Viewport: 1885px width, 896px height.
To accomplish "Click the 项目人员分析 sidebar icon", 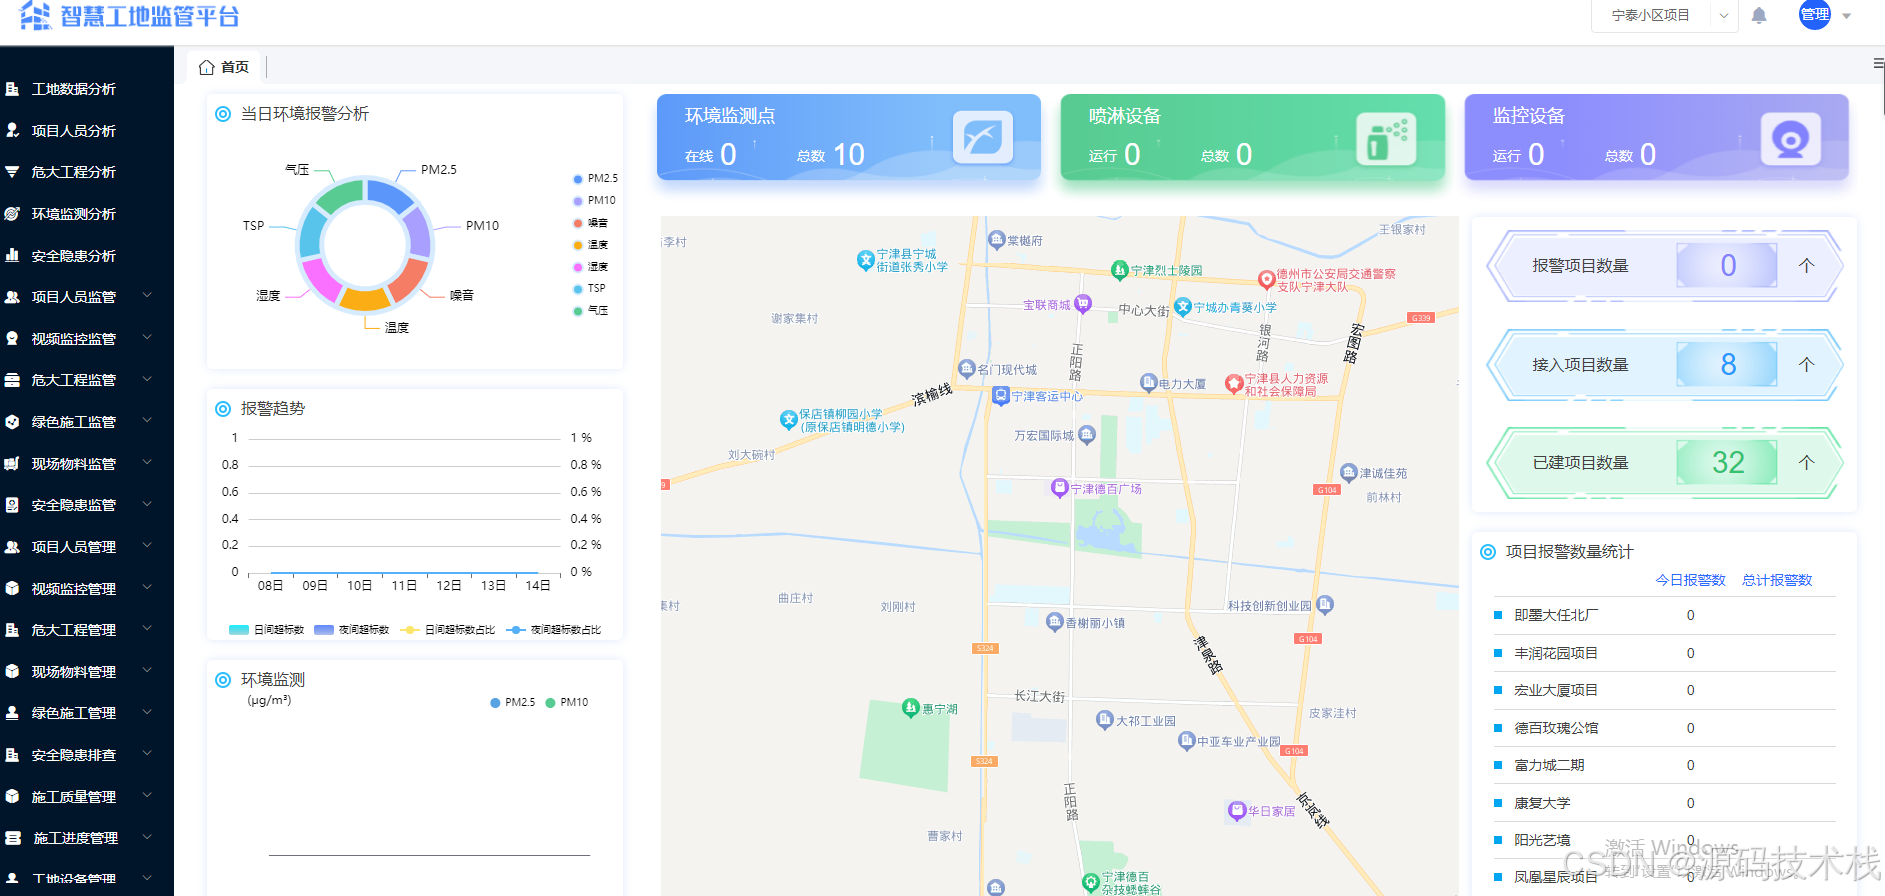I will coord(12,130).
